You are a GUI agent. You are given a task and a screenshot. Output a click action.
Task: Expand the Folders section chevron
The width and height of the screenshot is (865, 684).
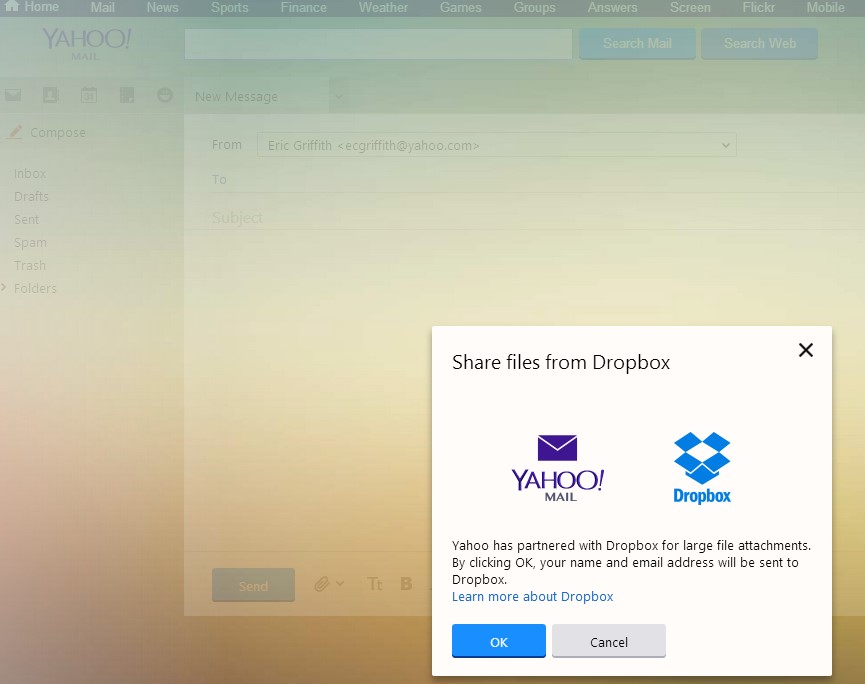(x=3, y=287)
